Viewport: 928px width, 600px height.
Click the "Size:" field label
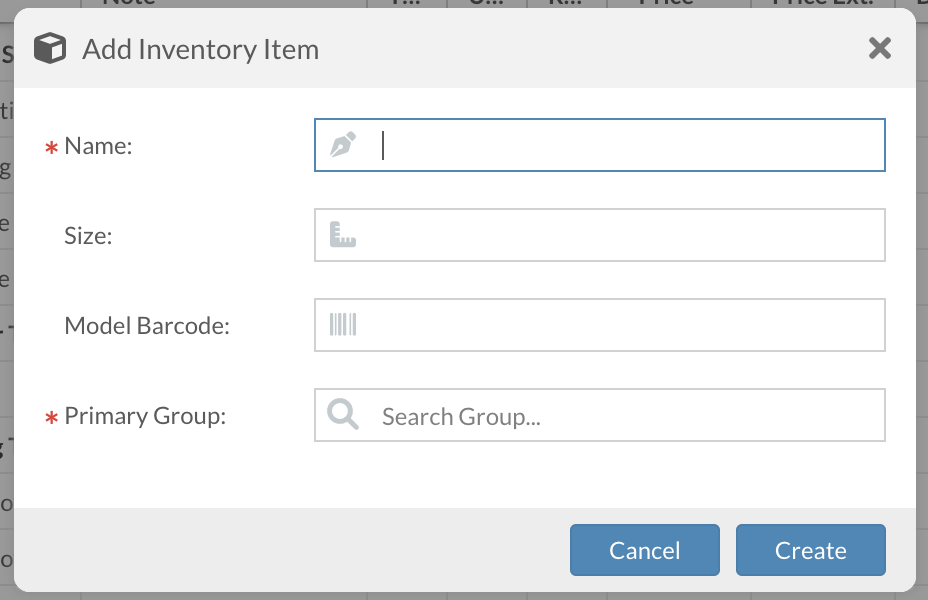pos(88,236)
